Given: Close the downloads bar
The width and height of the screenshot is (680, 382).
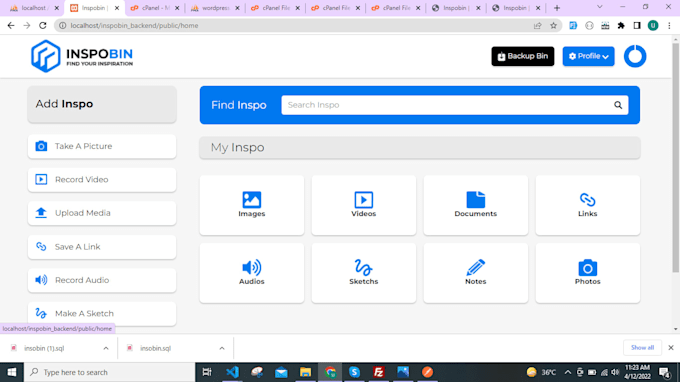Looking at the screenshot, I should point(670,348).
